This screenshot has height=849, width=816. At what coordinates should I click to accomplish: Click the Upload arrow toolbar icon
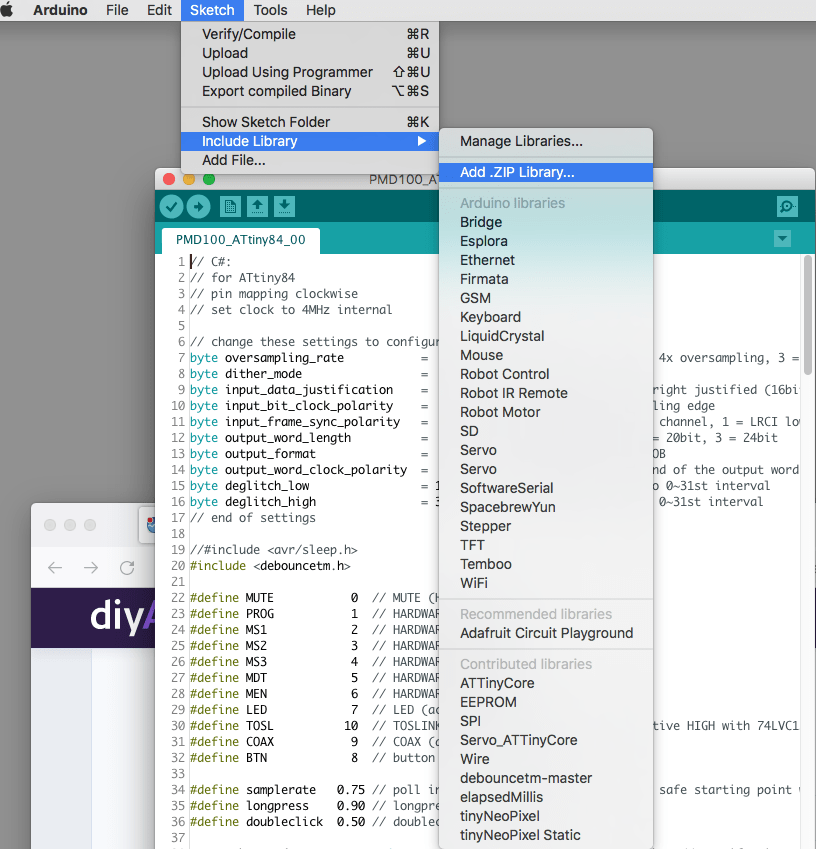click(199, 206)
